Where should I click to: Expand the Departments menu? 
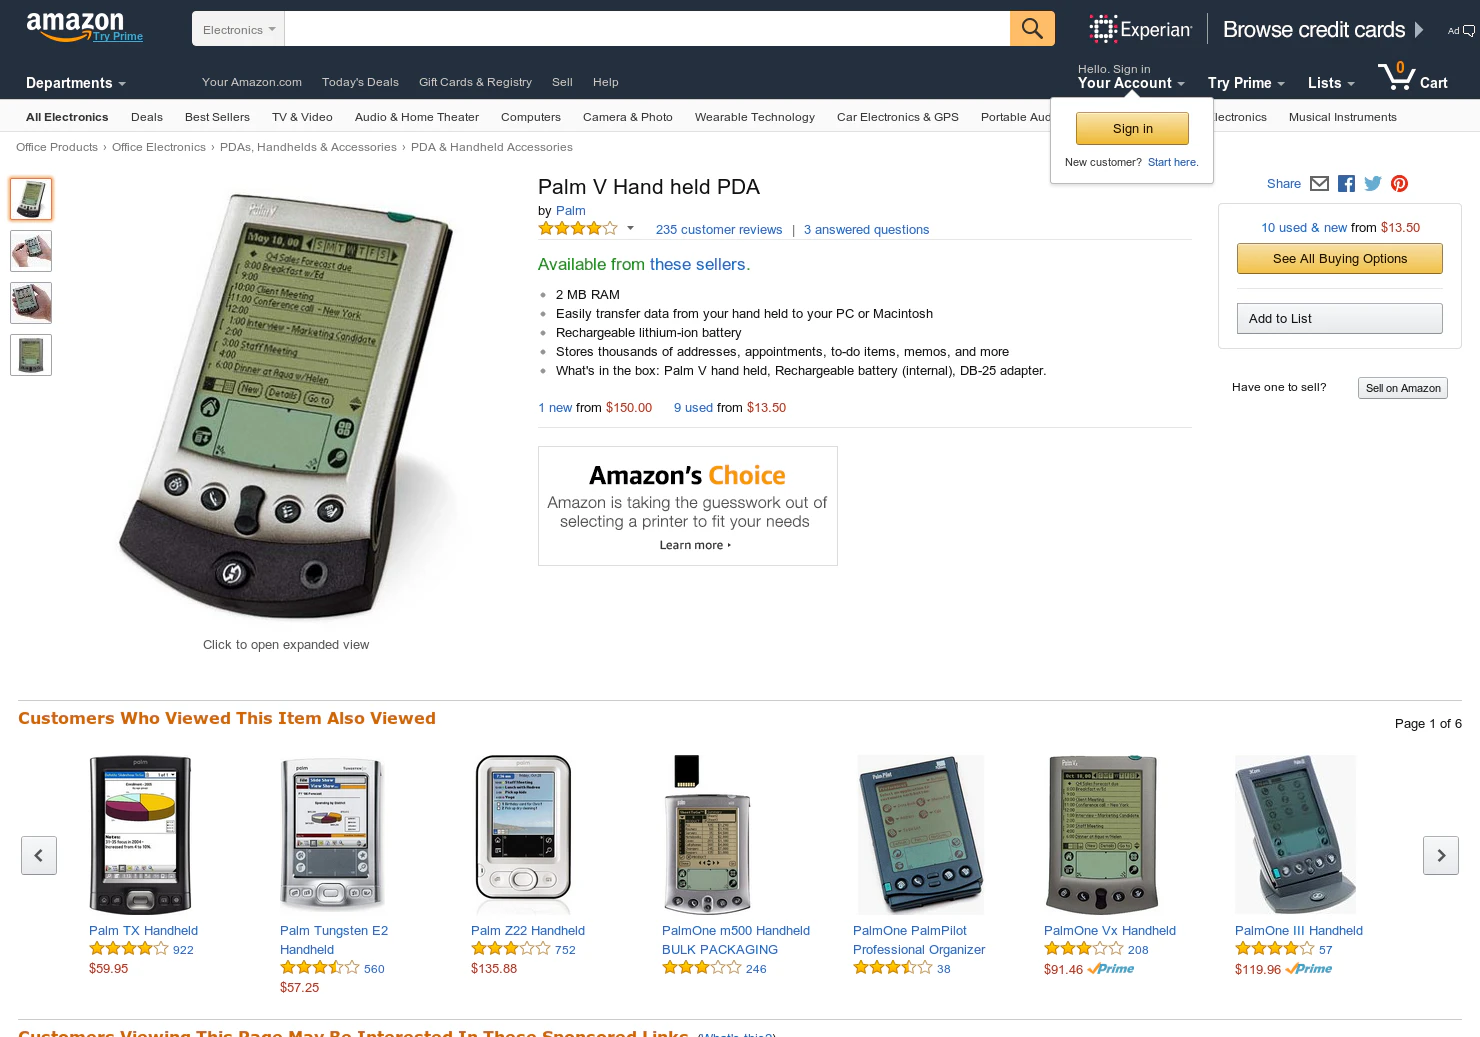tap(76, 83)
